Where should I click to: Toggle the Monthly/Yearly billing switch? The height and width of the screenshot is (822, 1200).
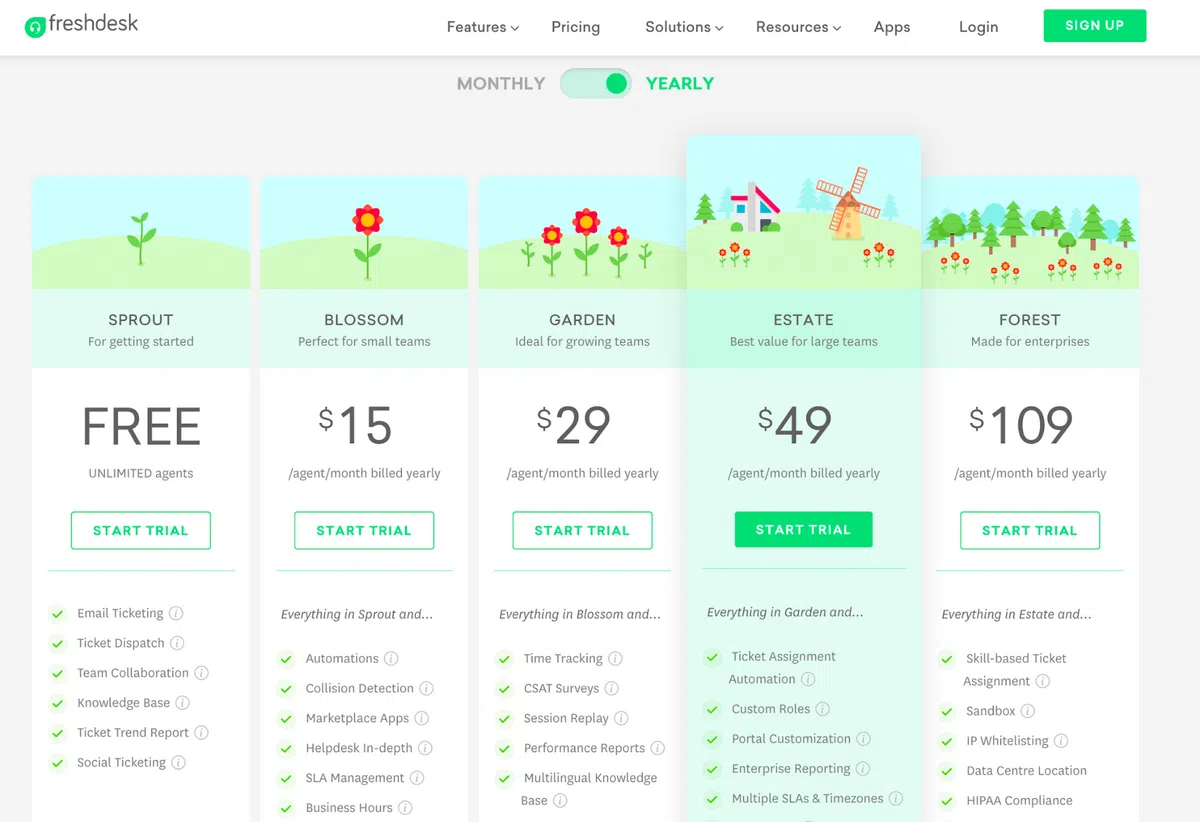pos(596,84)
